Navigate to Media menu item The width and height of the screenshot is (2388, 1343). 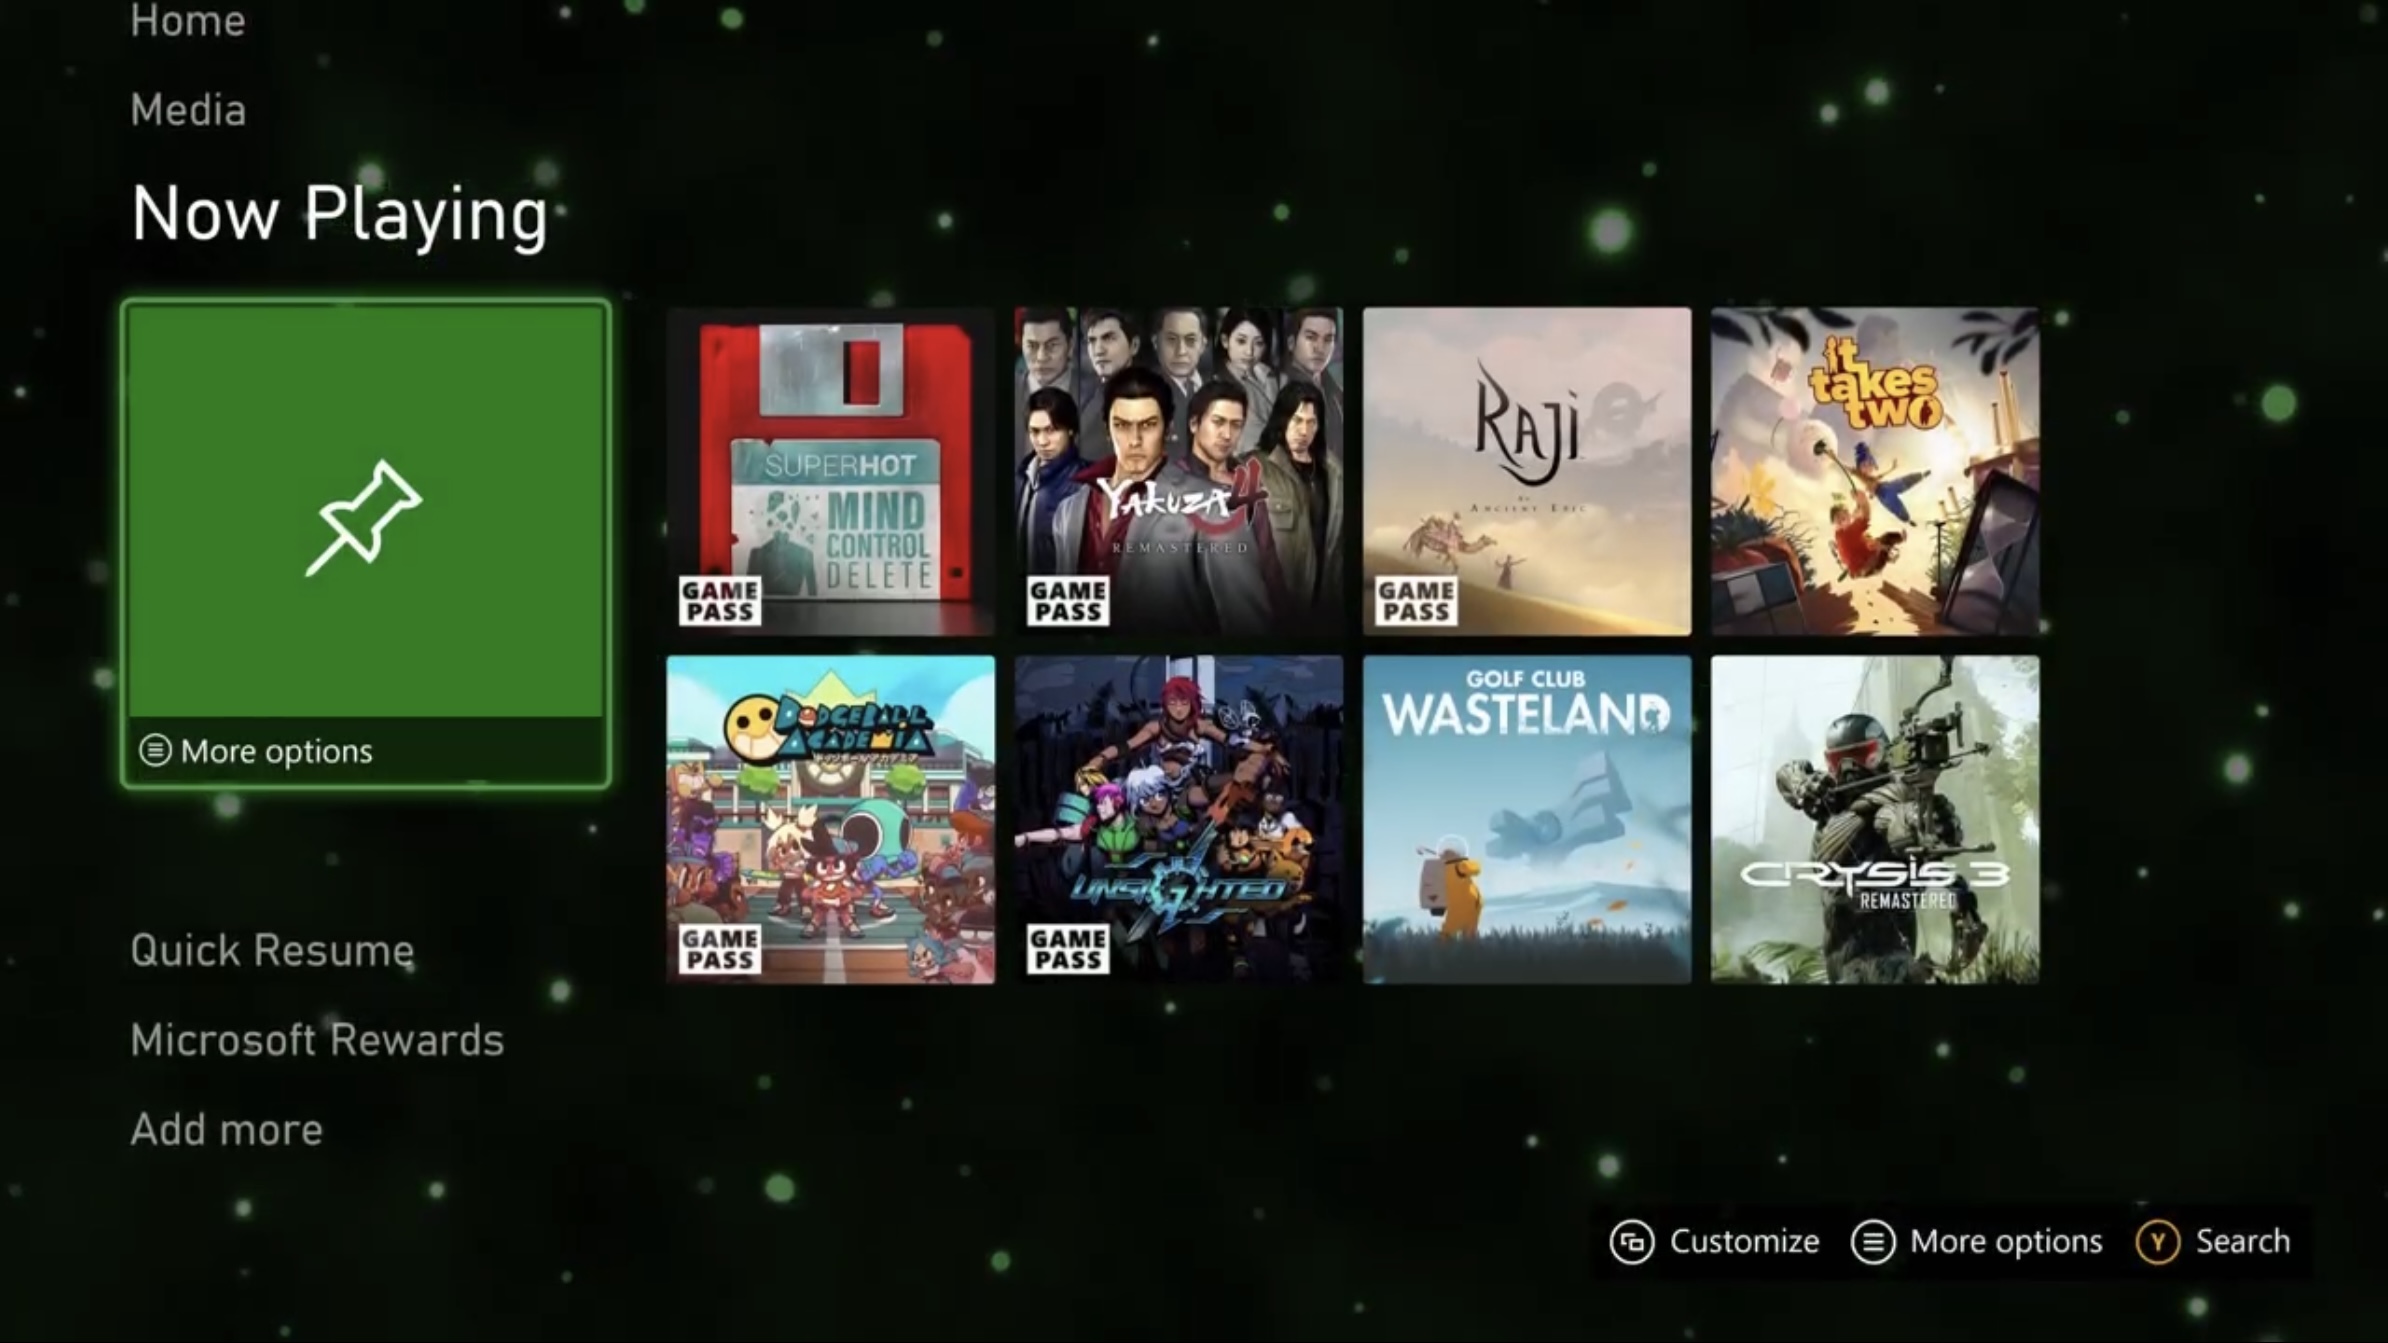click(x=189, y=108)
